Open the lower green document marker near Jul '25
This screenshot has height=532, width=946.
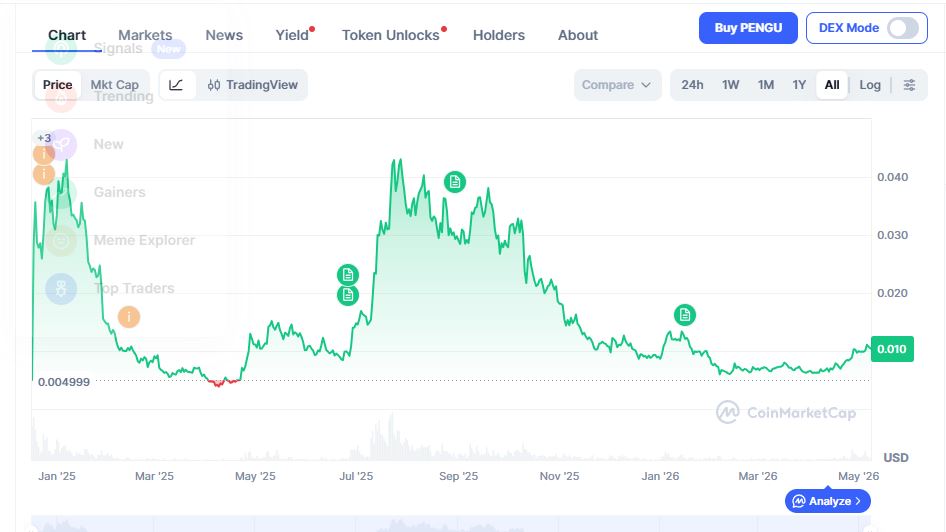(348, 295)
